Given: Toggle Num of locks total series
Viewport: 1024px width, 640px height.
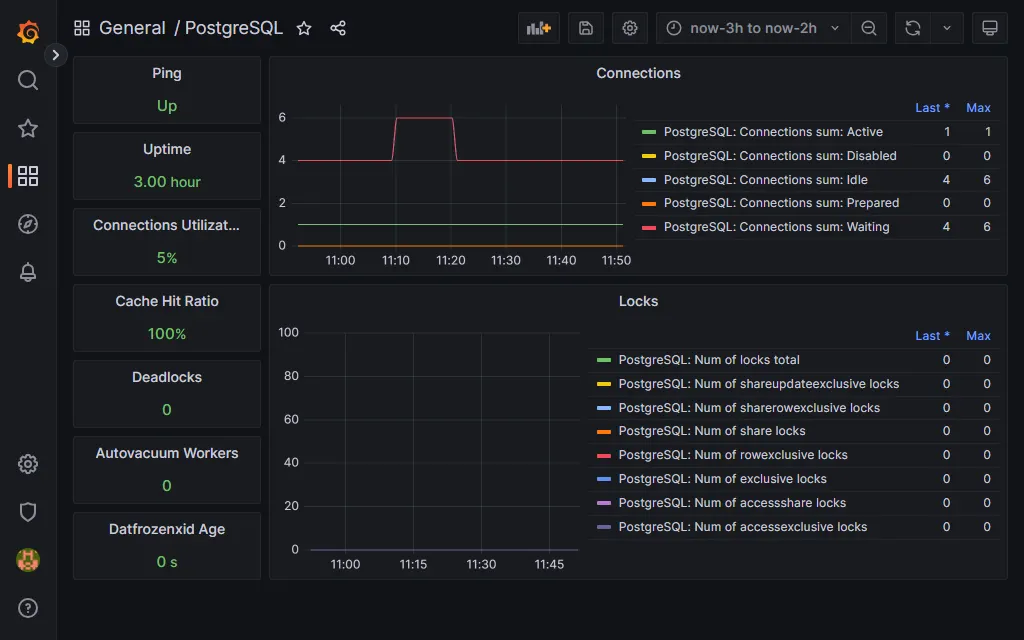Looking at the screenshot, I should (709, 360).
